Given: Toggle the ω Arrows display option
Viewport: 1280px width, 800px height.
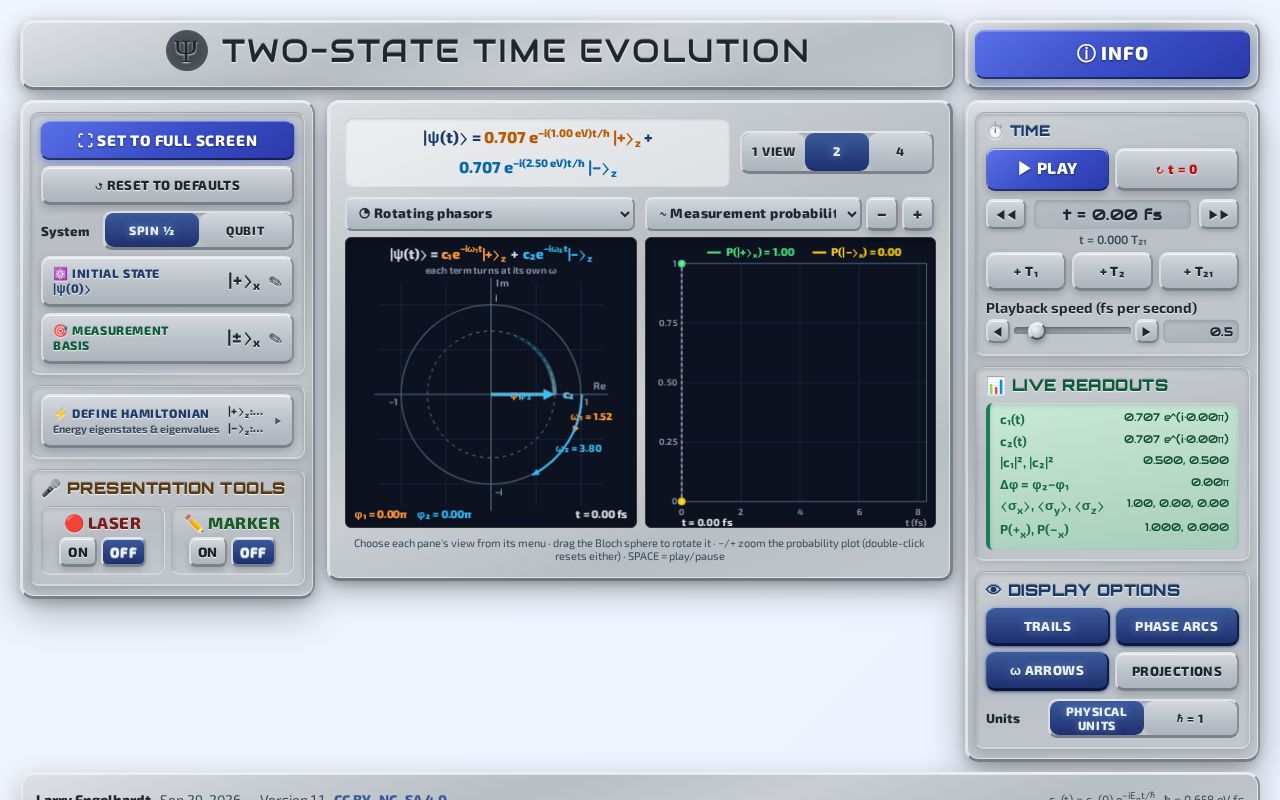Looking at the screenshot, I should pos(1047,671).
